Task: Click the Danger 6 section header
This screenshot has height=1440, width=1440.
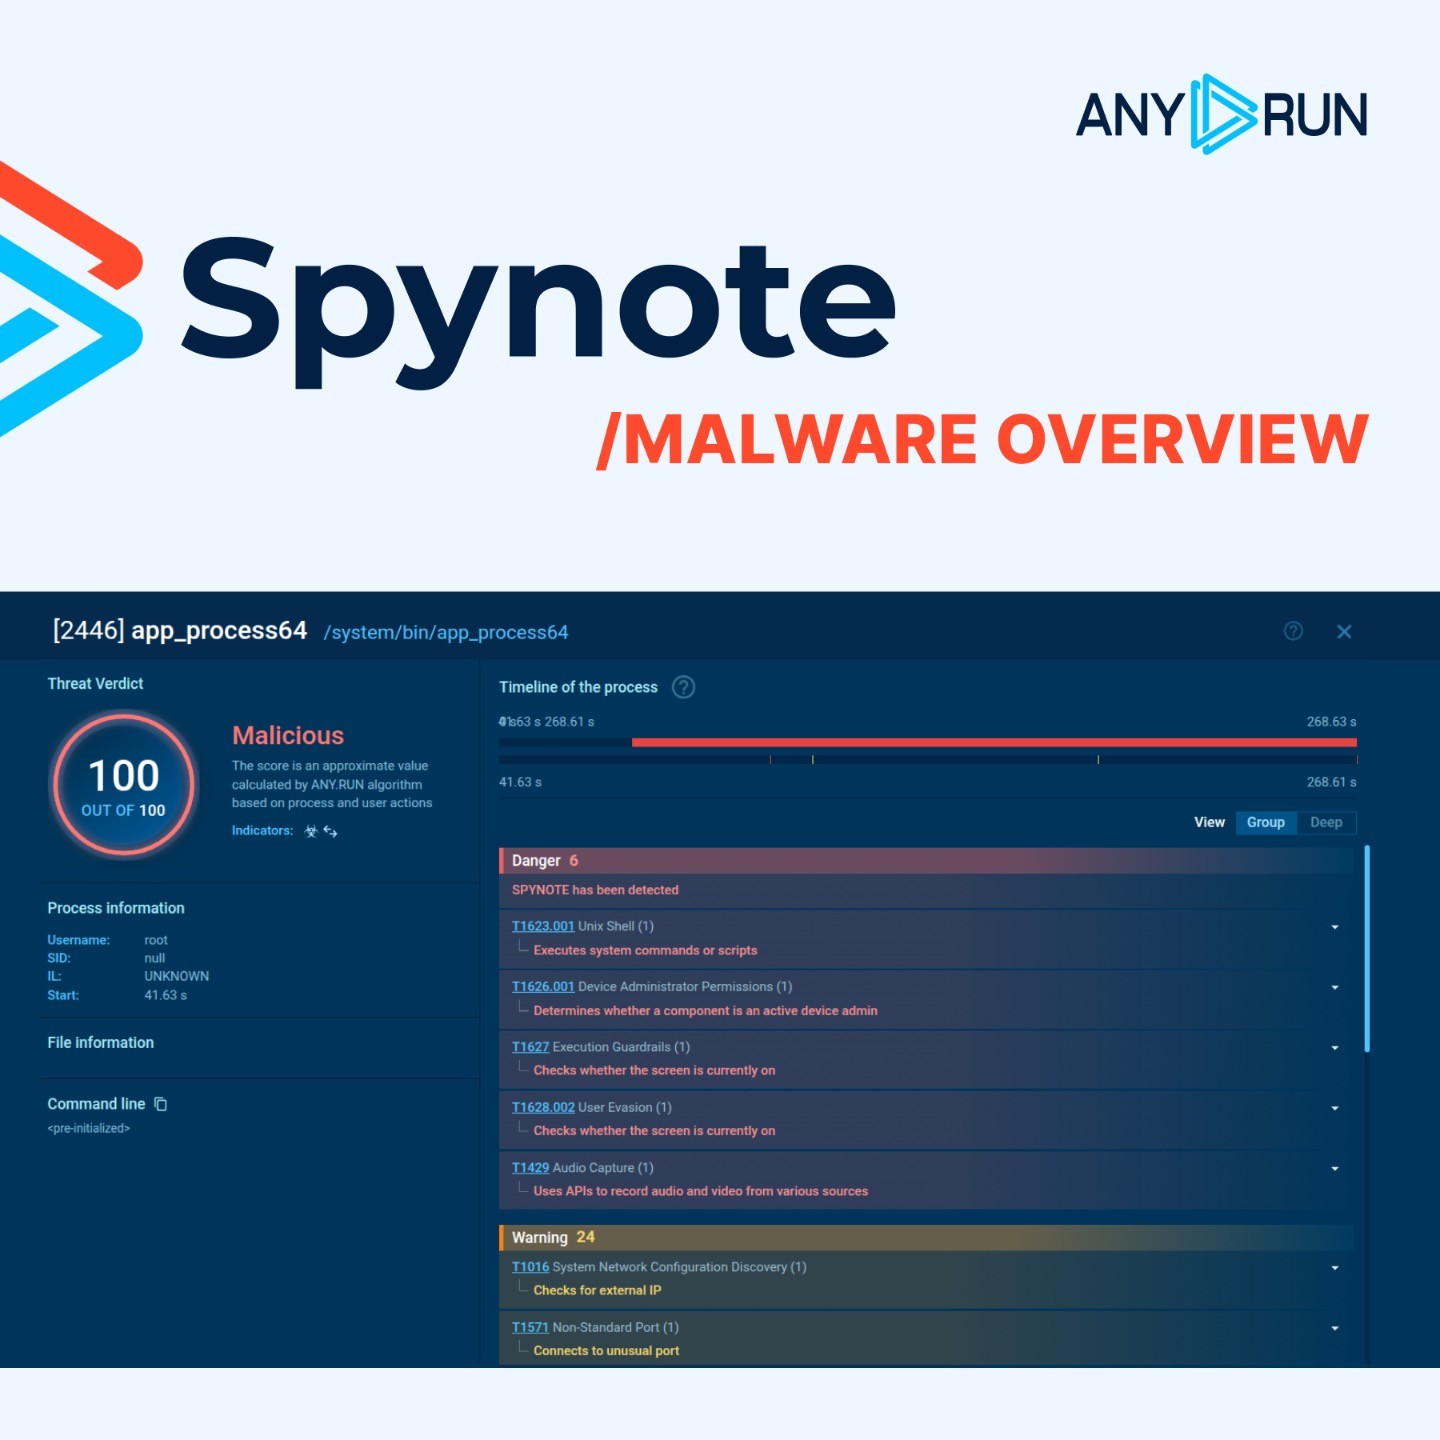Action: [926, 861]
